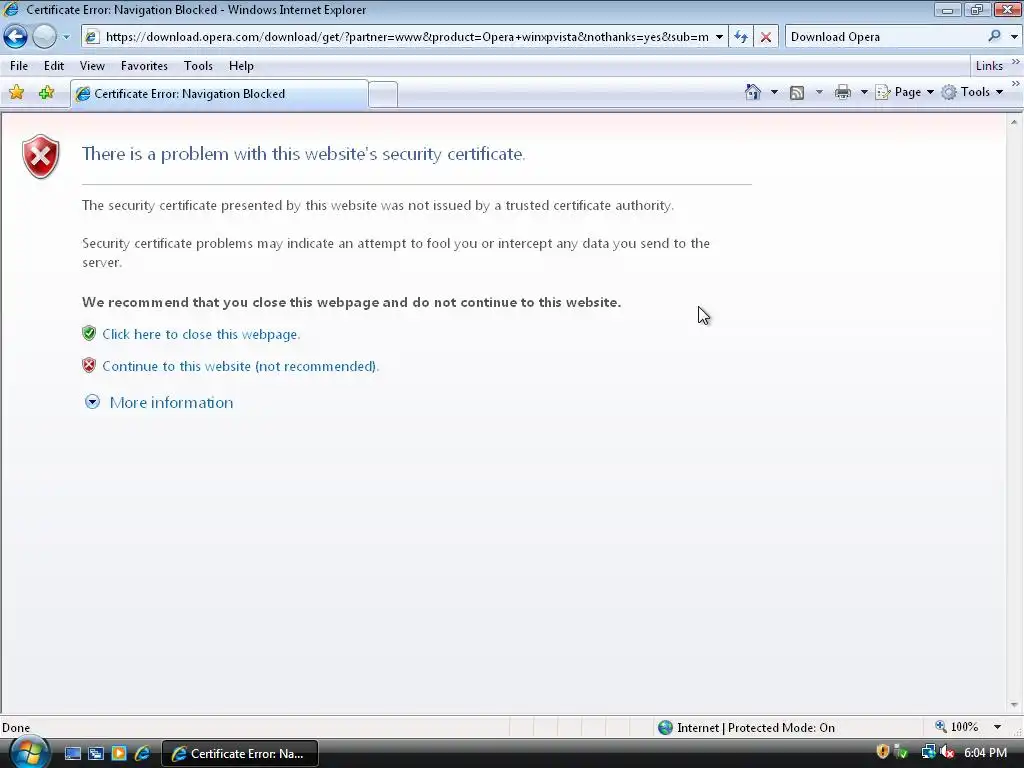1024x768 pixels.
Task: Click the Done status bar text
Action: [16, 728]
